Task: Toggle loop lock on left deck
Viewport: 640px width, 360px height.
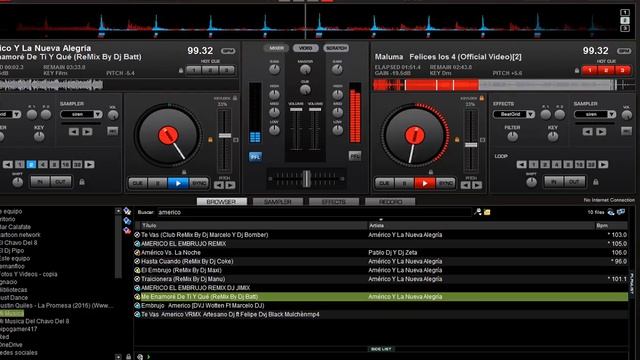Action: 82,182
